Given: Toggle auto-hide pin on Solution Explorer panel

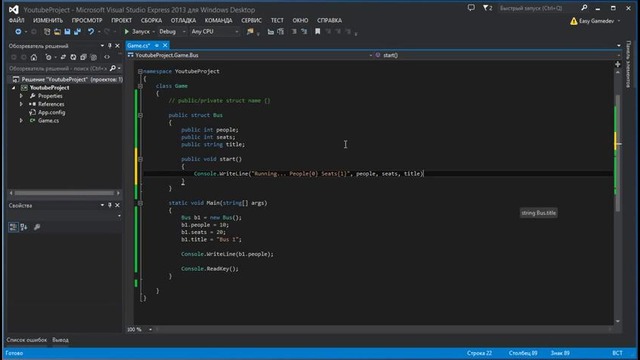Looking at the screenshot, I should [x=109, y=46].
